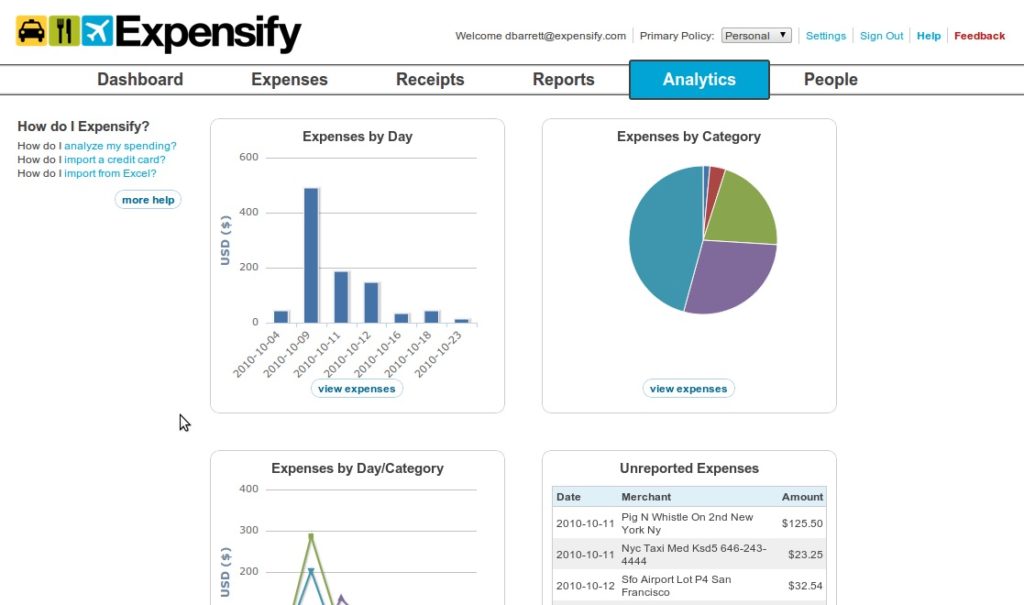Click the green fork and knife icon

pos(64,31)
